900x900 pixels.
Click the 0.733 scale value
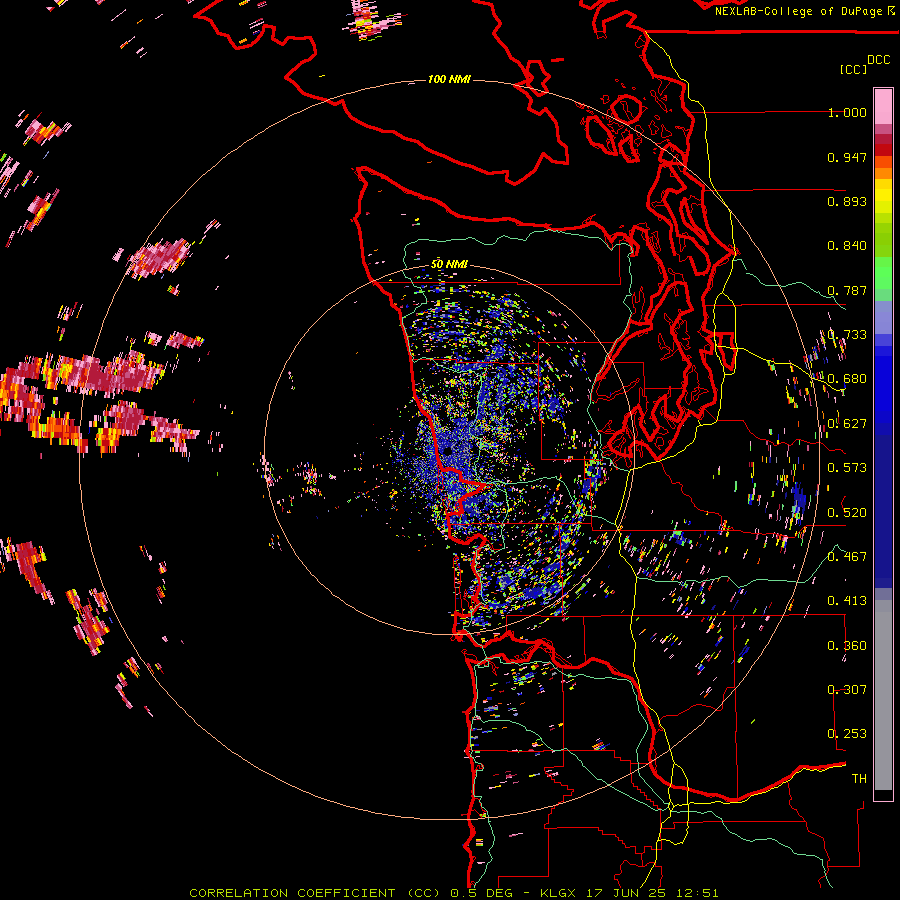pyautogui.click(x=847, y=335)
